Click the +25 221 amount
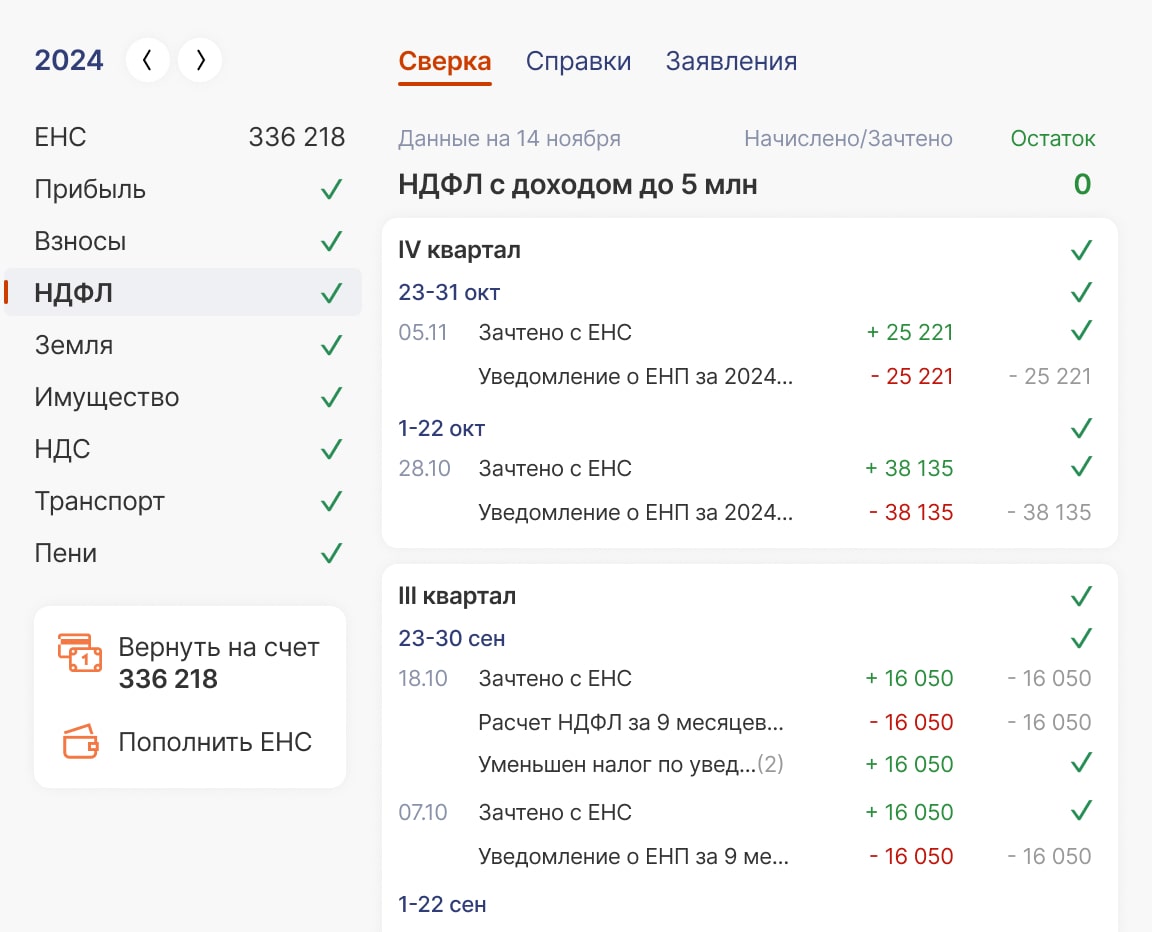The height and width of the screenshot is (932, 1152). point(910,333)
